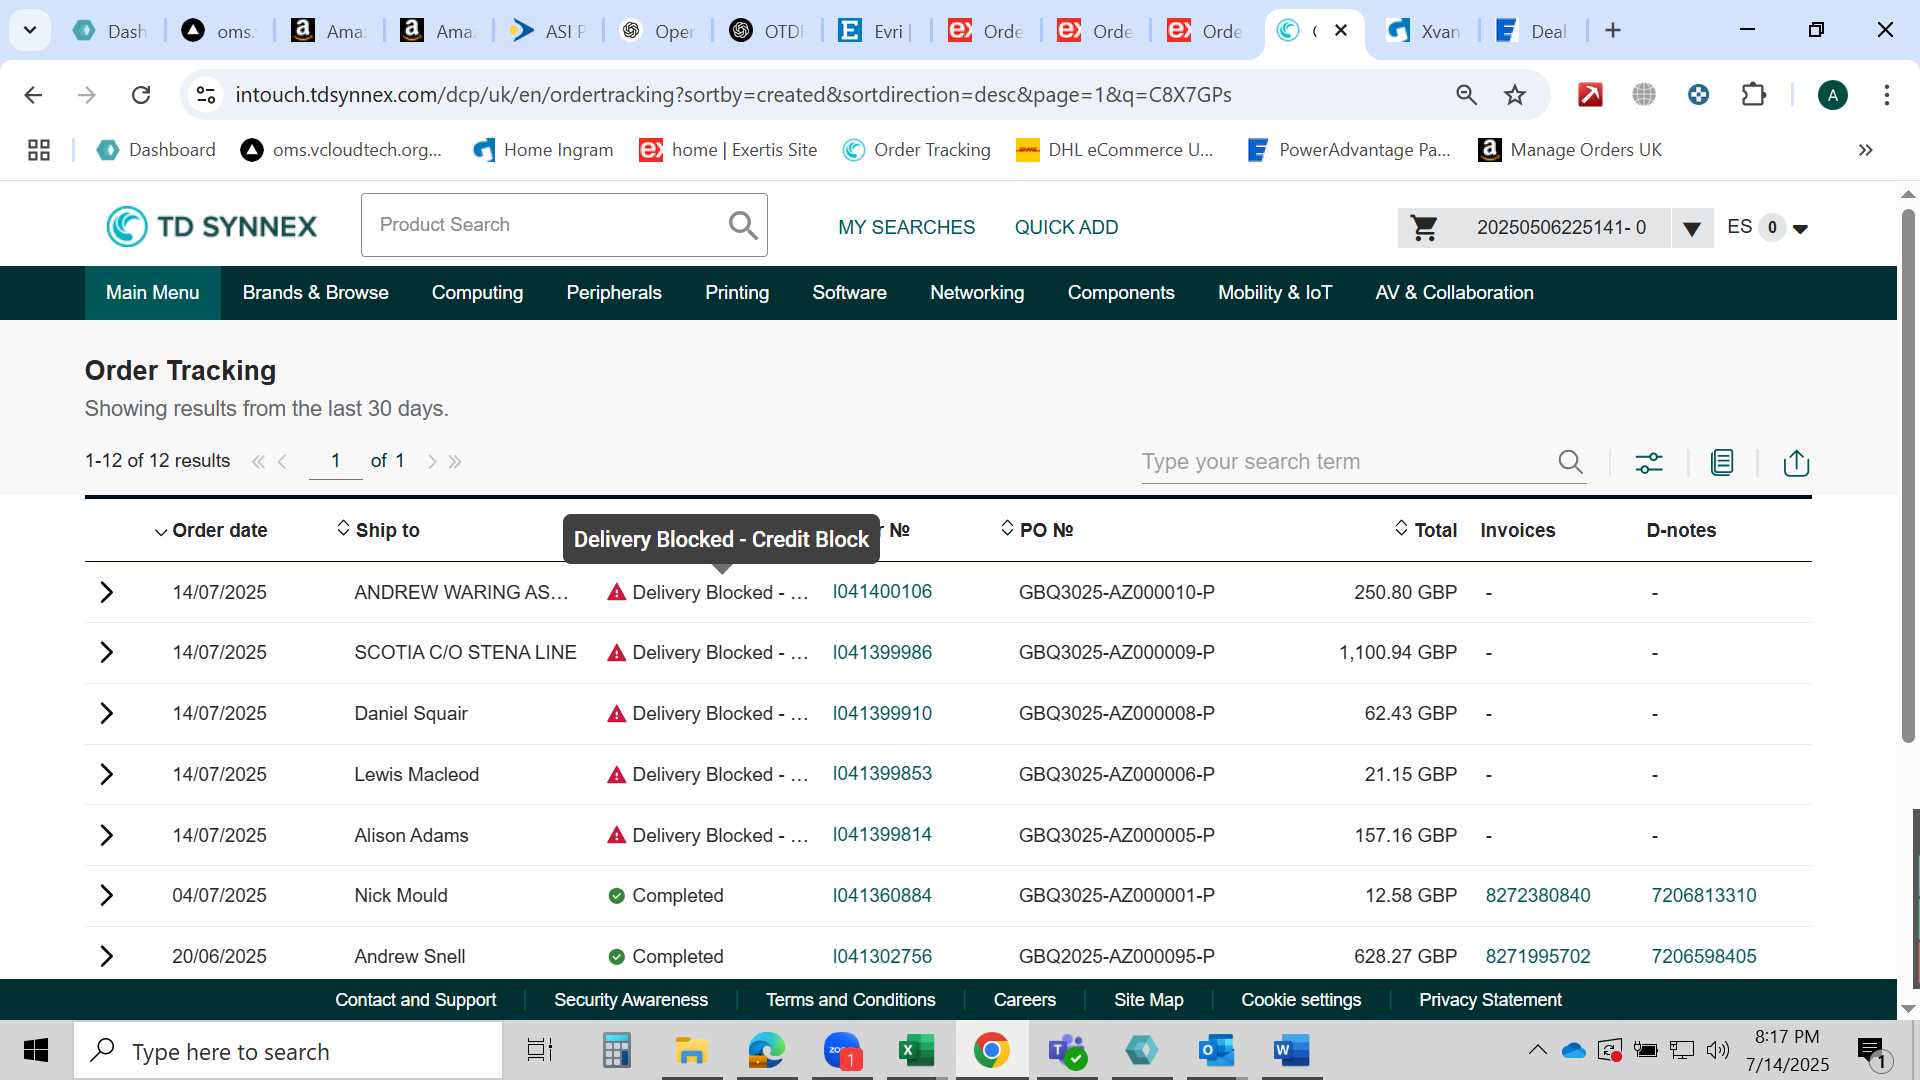The width and height of the screenshot is (1920, 1080).
Task: Open a new browser tab
Action: [x=1612, y=31]
